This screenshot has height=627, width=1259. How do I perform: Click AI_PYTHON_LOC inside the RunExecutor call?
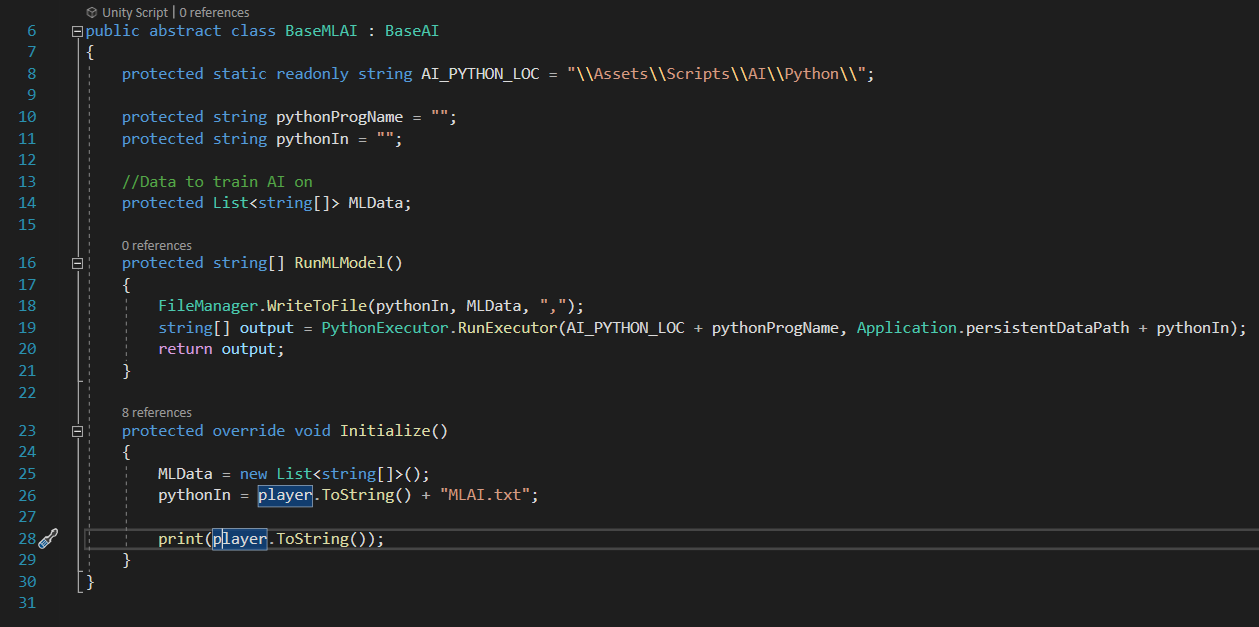coord(626,328)
